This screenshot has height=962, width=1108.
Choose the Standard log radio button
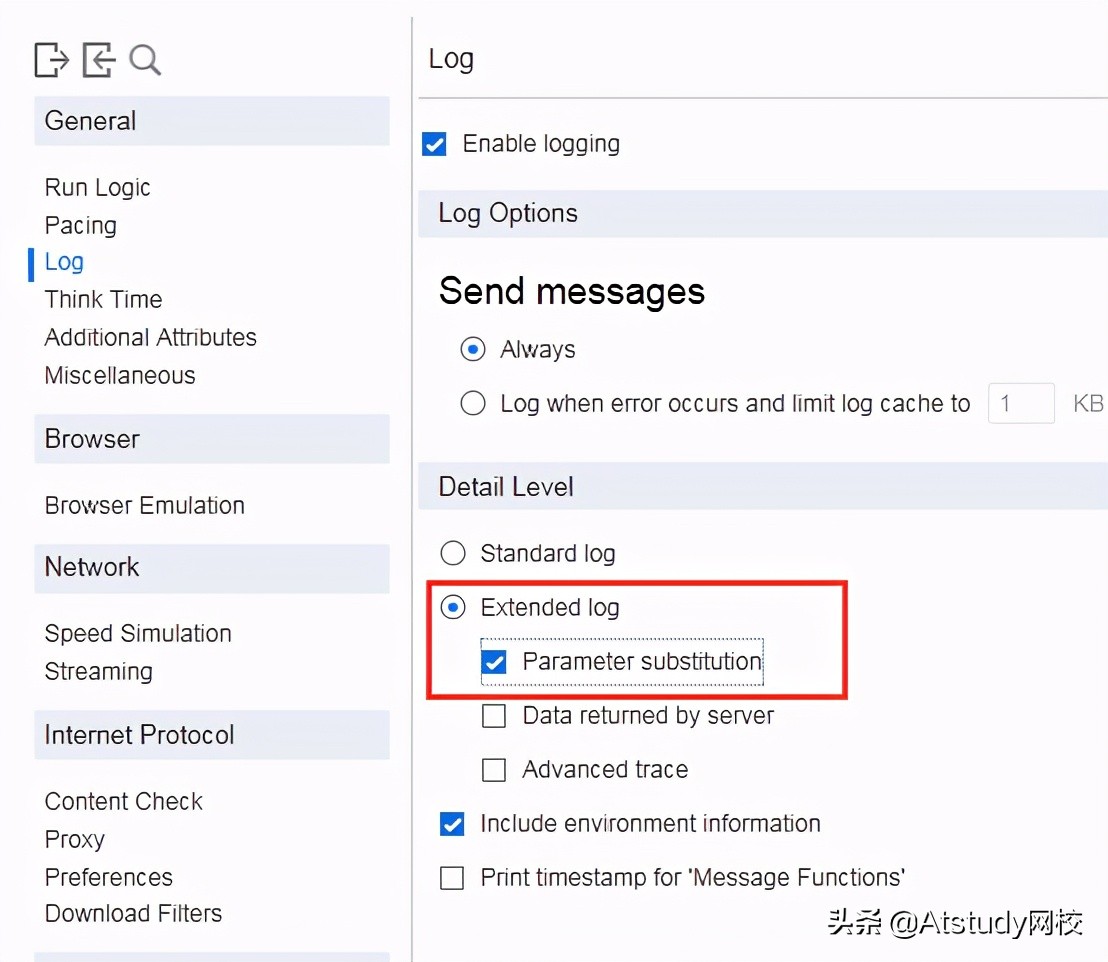[x=453, y=553]
